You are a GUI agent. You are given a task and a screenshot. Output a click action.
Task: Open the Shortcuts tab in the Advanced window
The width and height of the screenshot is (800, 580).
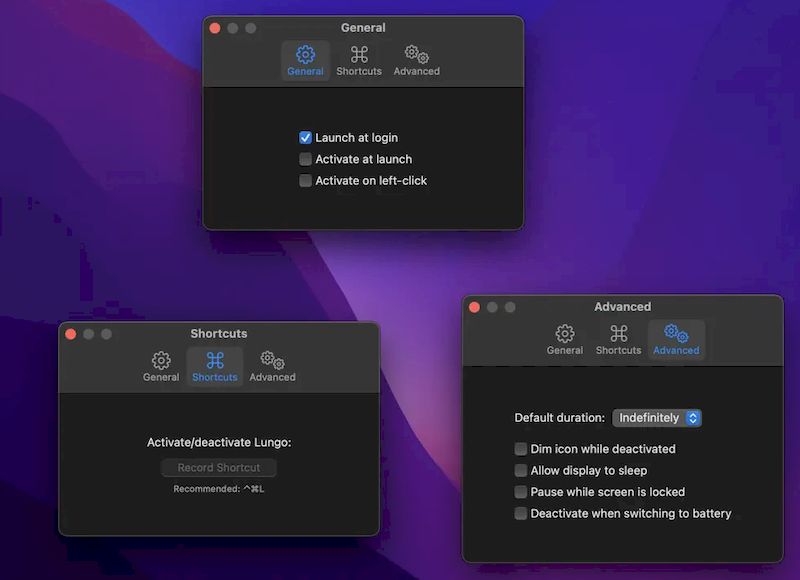tap(618, 340)
